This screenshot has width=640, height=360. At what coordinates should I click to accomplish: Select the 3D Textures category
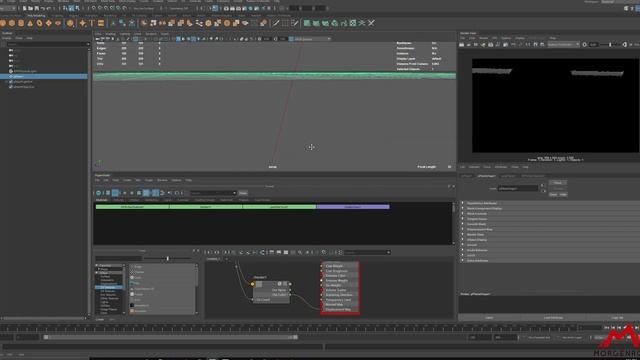108,291
